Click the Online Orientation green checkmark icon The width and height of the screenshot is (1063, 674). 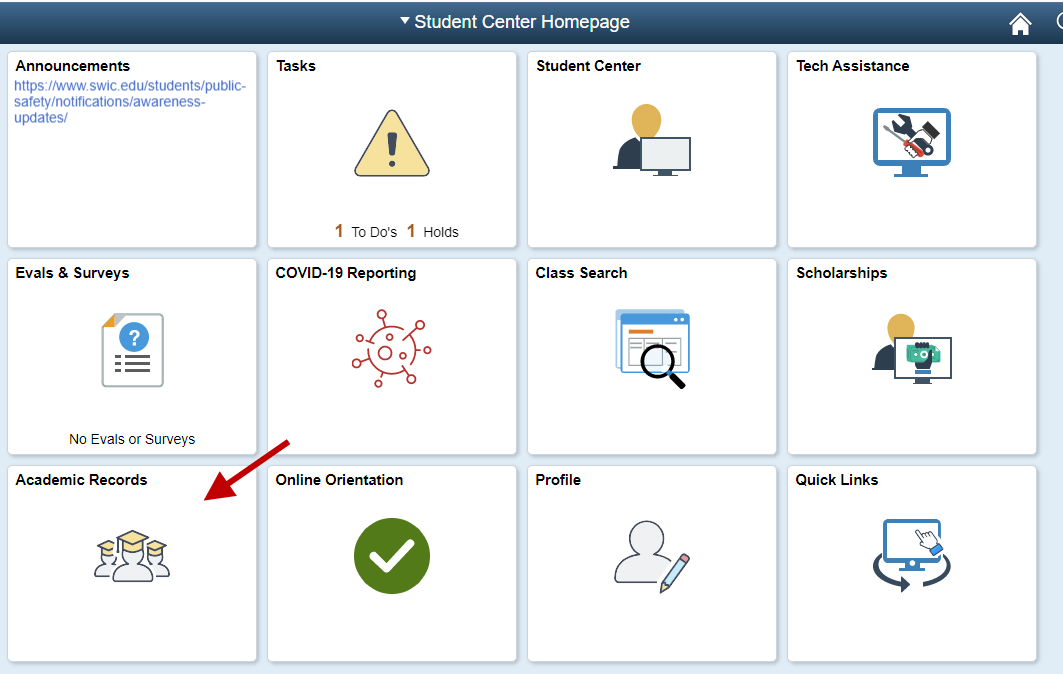pyautogui.click(x=392, y=556)
